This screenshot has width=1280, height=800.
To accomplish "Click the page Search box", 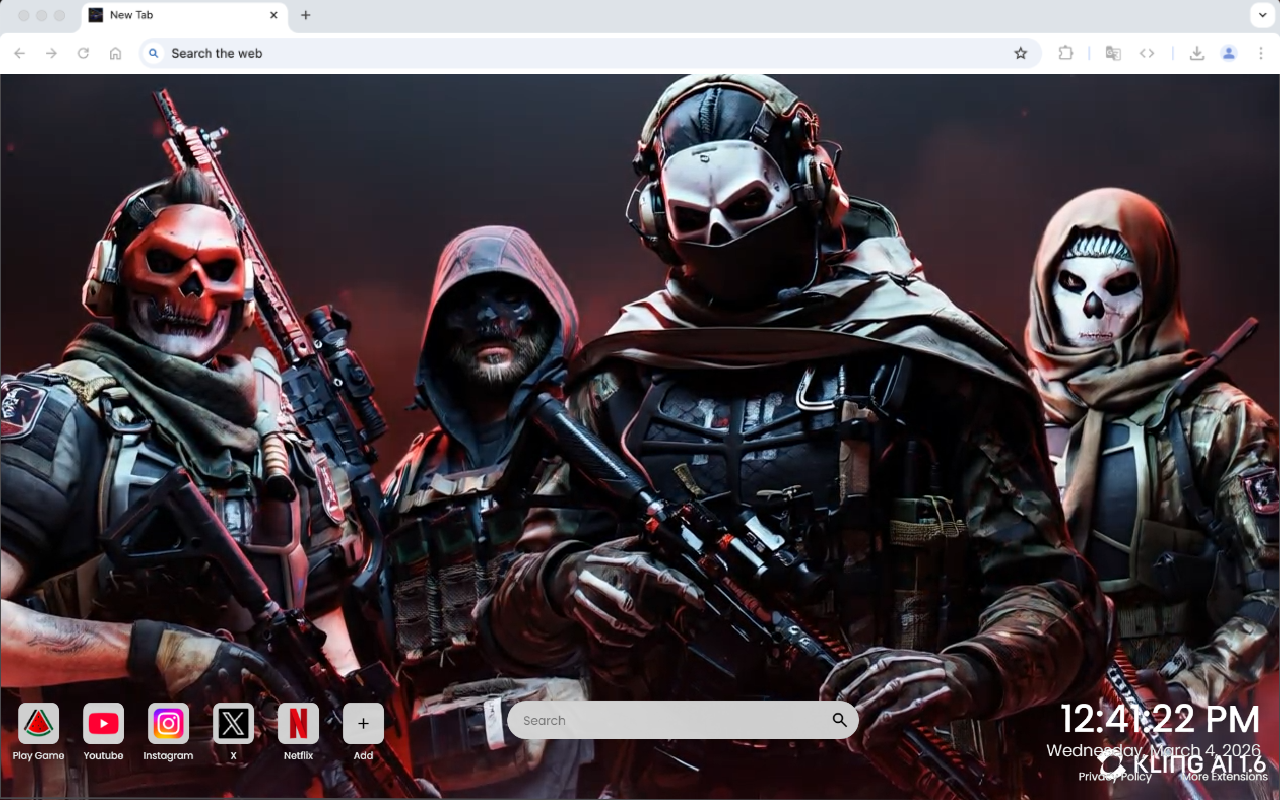I will click(682, 720).
